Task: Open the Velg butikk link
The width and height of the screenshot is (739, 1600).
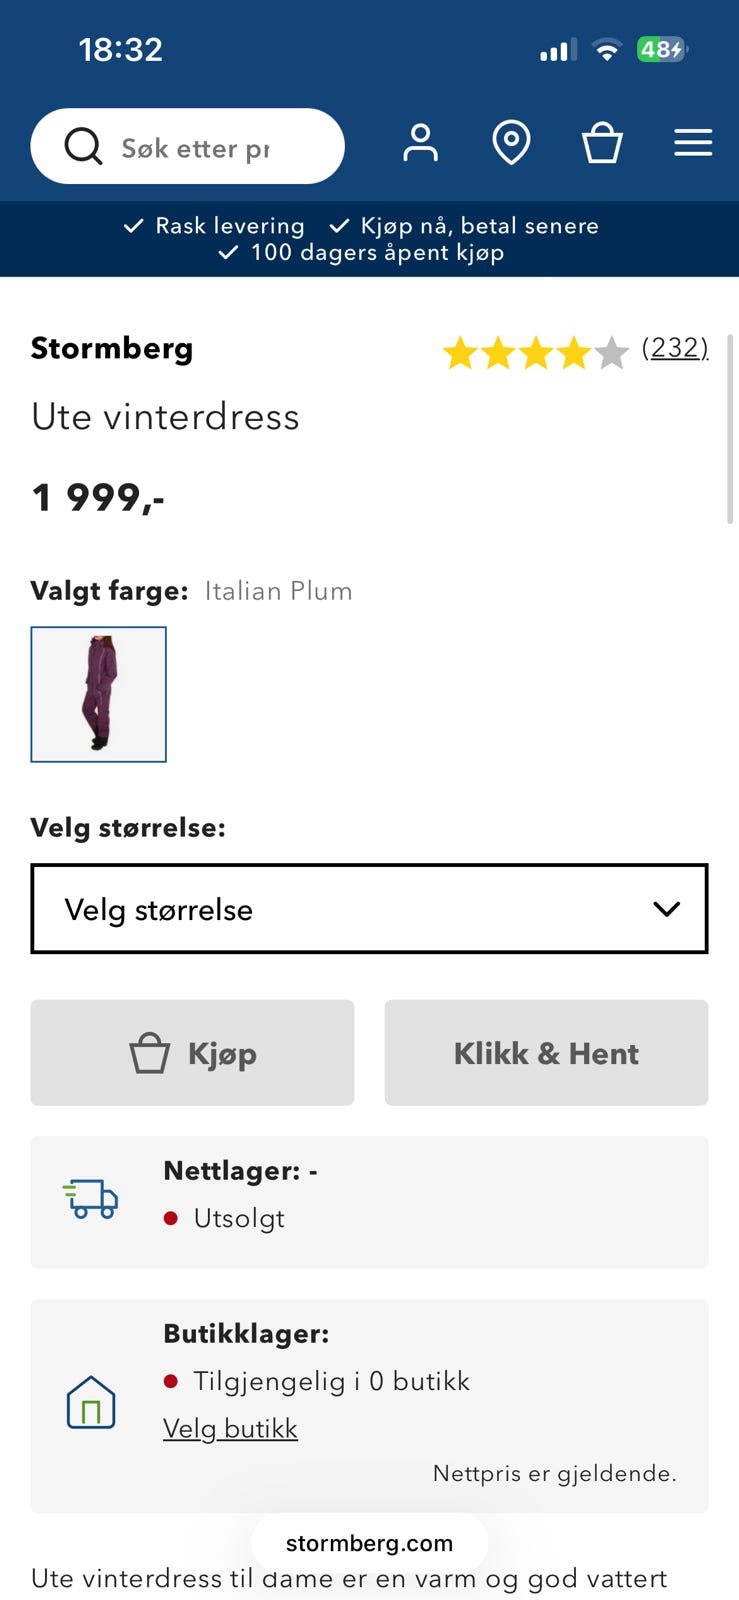Action: (x=230, y=1428)
